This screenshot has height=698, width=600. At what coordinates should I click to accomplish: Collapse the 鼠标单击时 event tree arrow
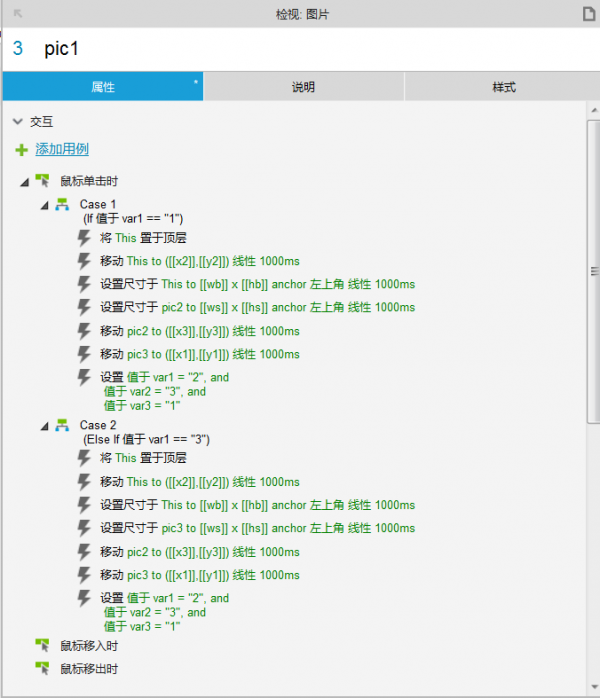pos(24,182)
